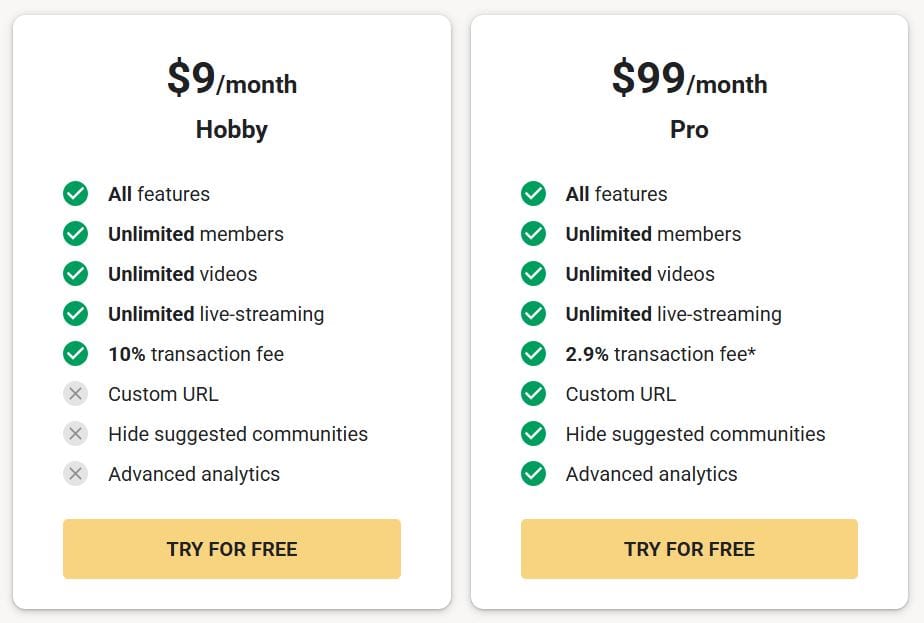
Task: Select the Pro plan title
Action: pyautogui.click(x=689, y=129)
